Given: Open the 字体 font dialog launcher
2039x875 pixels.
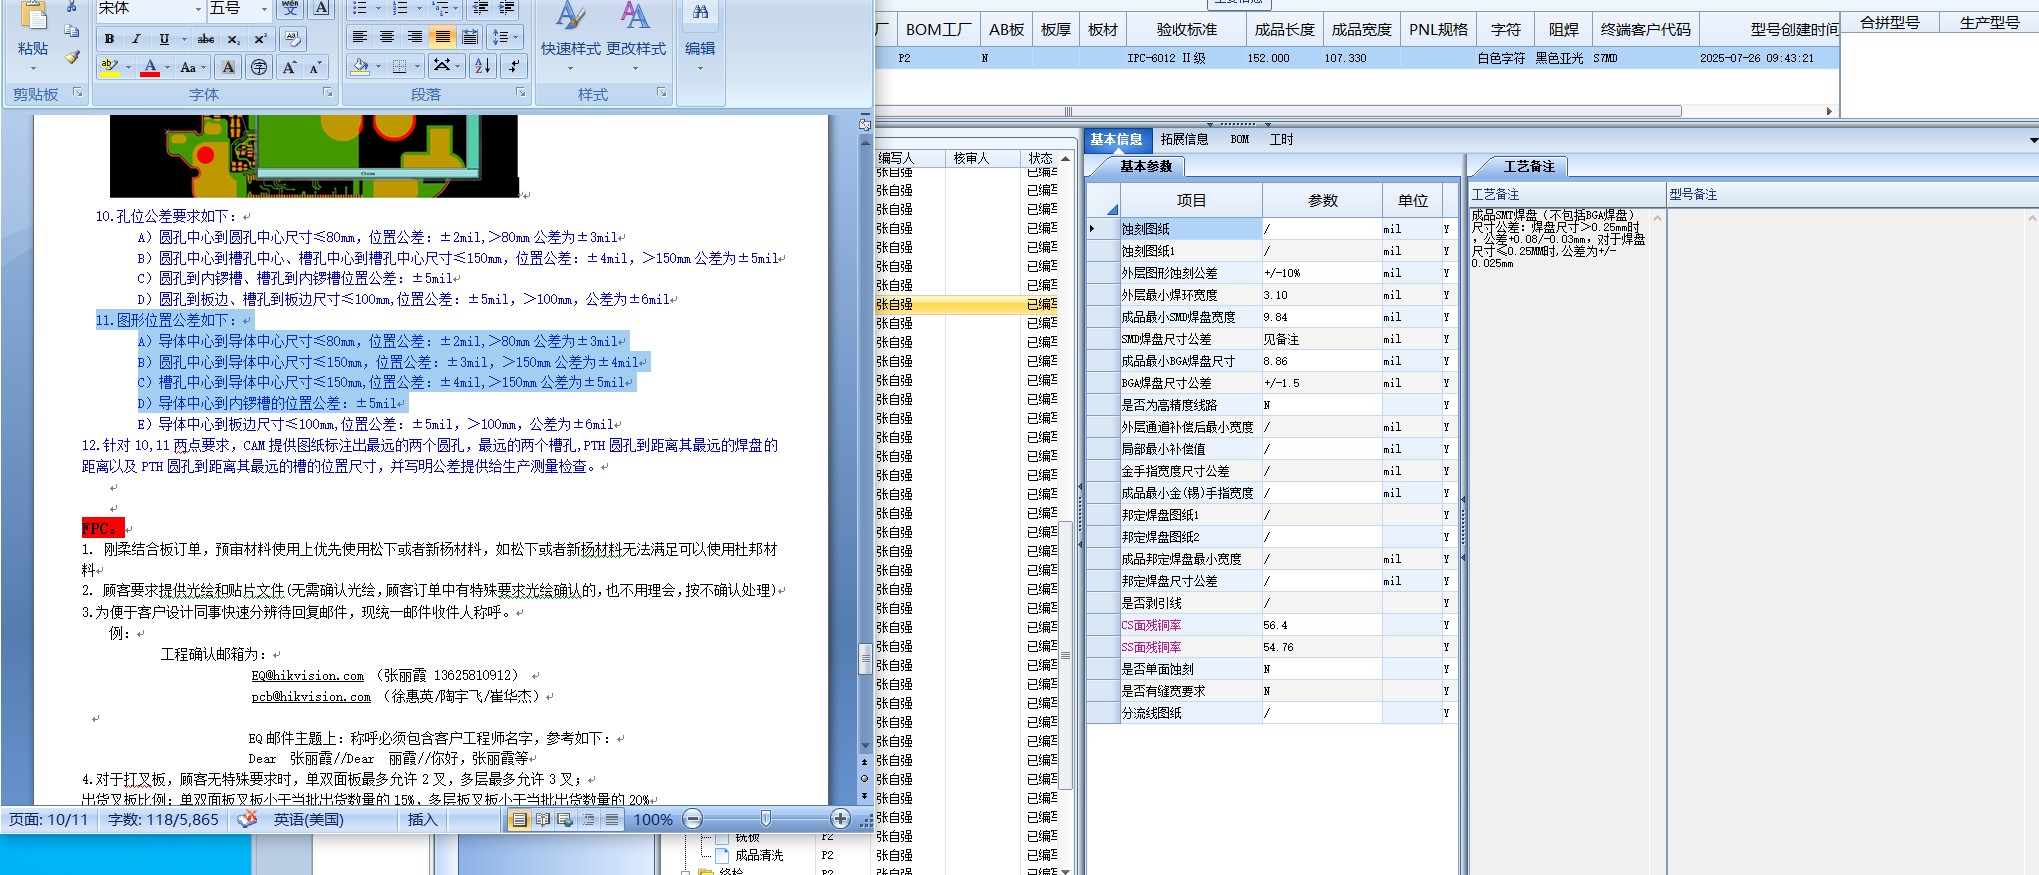Looking at the screenshot, I should coord(327,93).
